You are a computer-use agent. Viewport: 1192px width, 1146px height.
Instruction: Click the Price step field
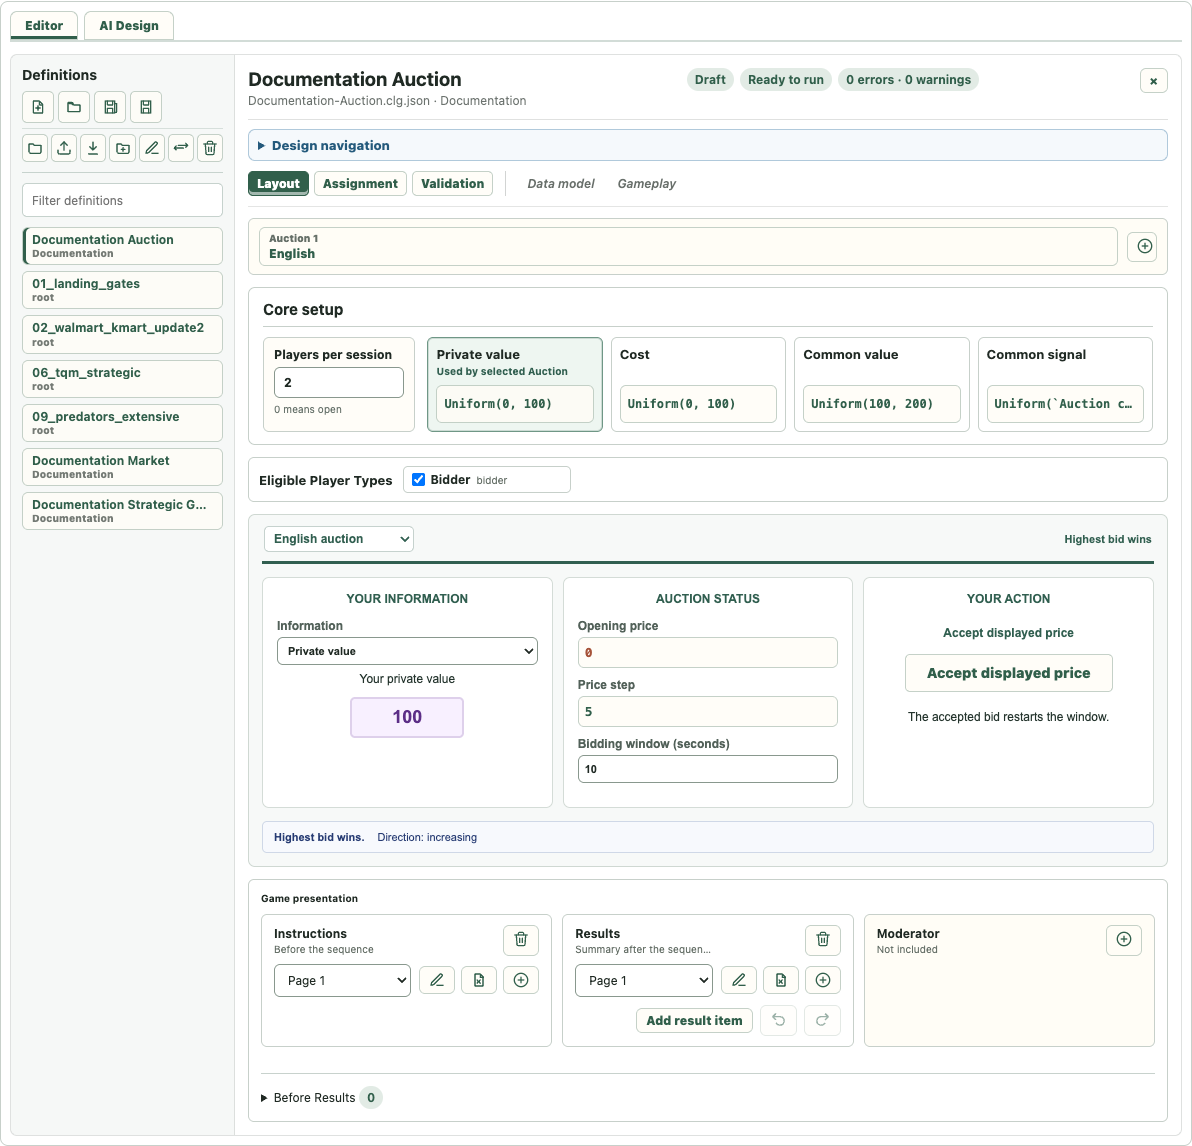[x=707, y=712]
